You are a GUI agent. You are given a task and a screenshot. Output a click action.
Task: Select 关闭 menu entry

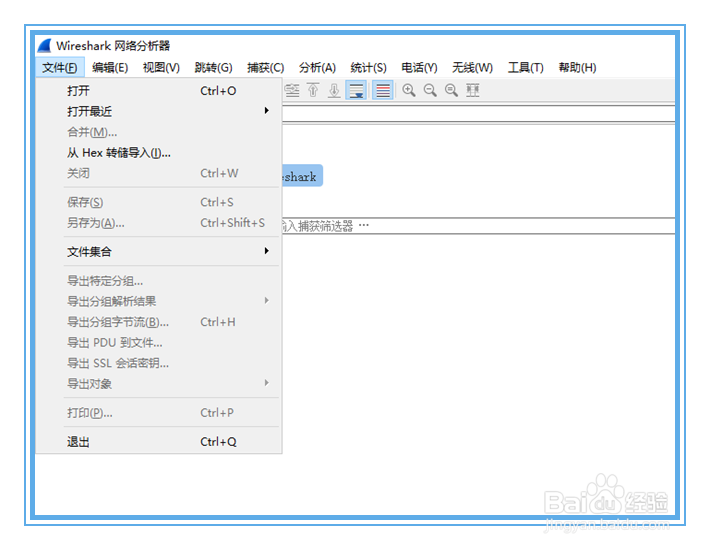click(159, 173)
